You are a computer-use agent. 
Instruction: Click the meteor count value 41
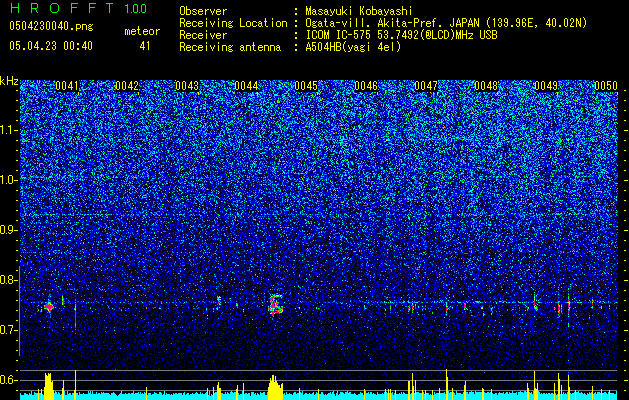pyautogui.click(x=145, y=46)
